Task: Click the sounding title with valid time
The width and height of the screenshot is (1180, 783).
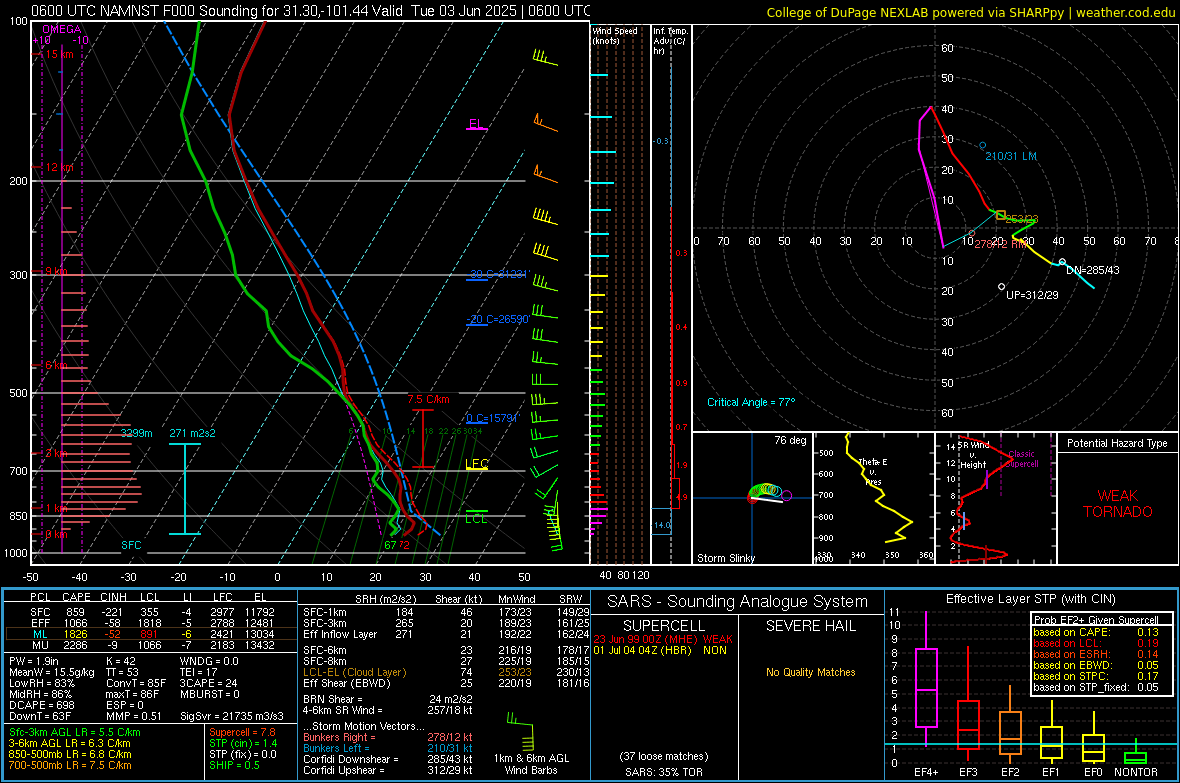Action: click(x=311, y=11)
